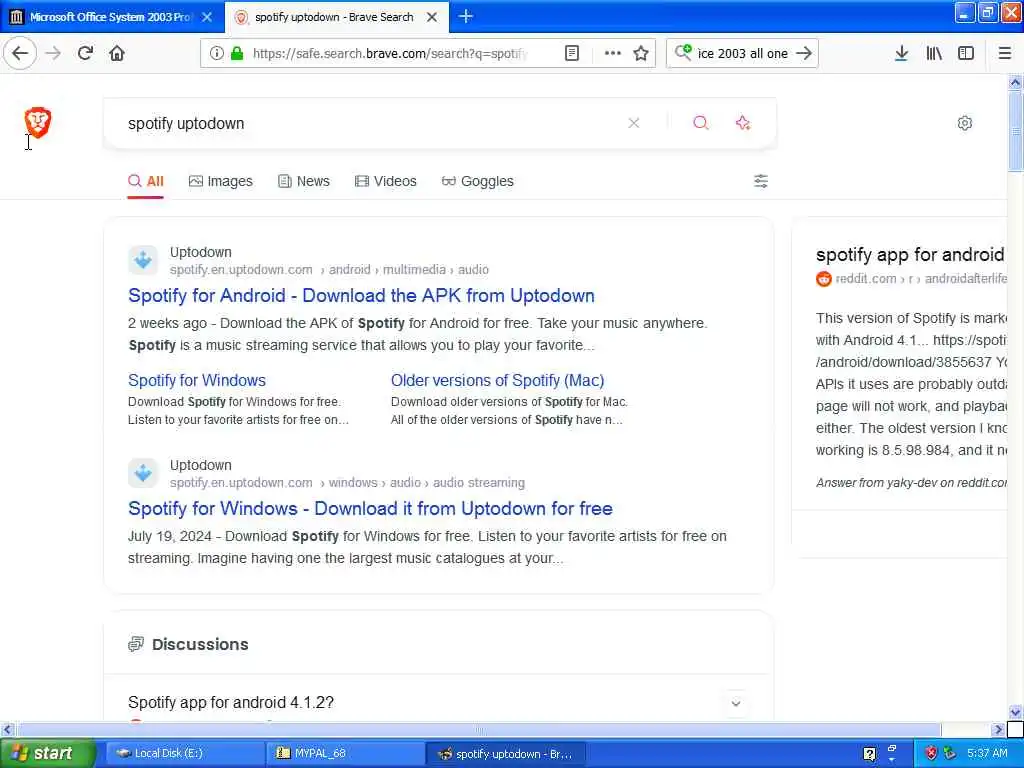Submit toolbar search with arrow button
Image resolution: width=1024 pixels, height=768 pixels.
pos(804,53)
